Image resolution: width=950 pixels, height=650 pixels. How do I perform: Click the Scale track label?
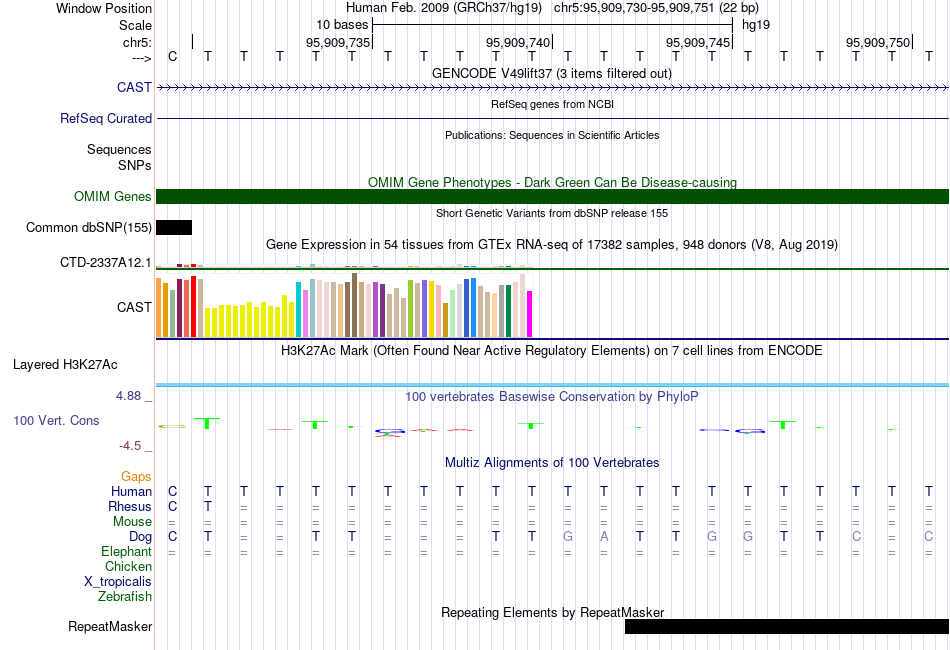(135, 25)
